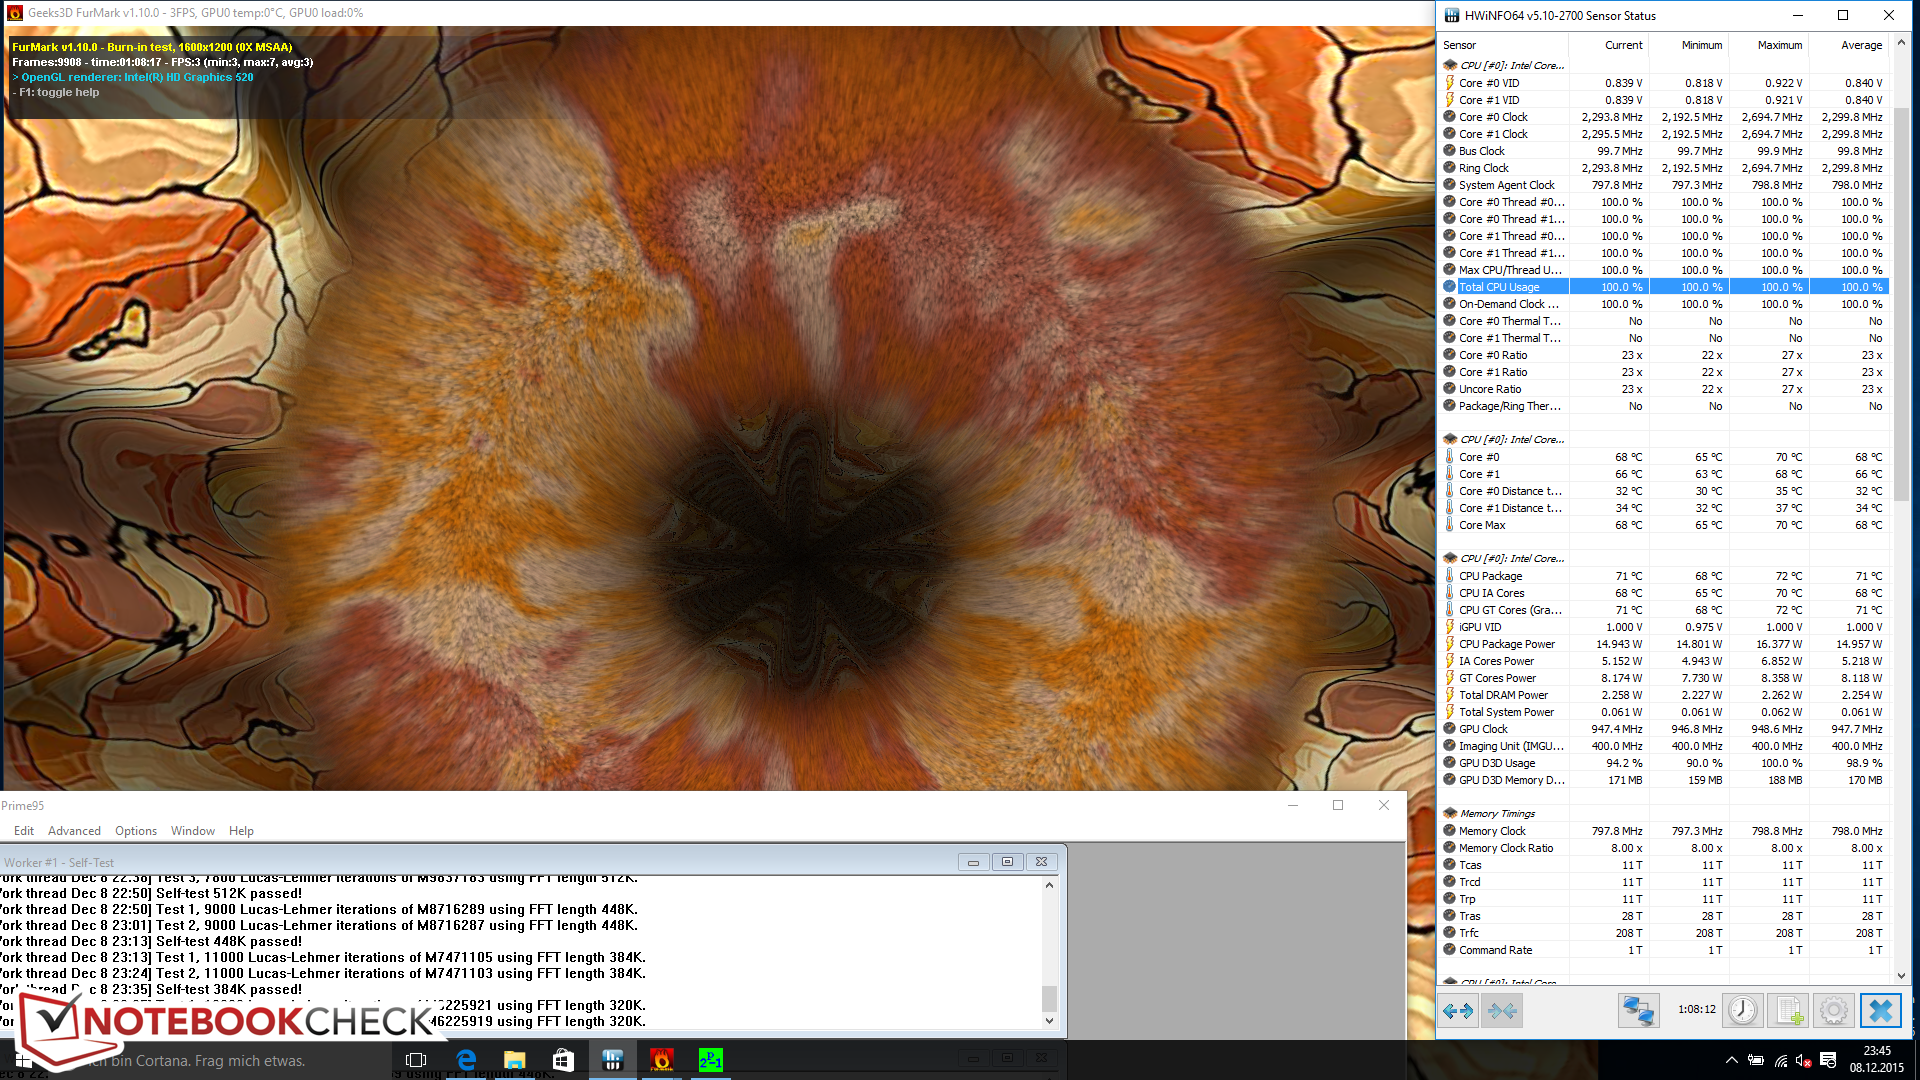Maximize the Worker #1 Self-Test child window
Image resolution: width=1920 pixels, height=1080 pixels.
point(1007,862)
